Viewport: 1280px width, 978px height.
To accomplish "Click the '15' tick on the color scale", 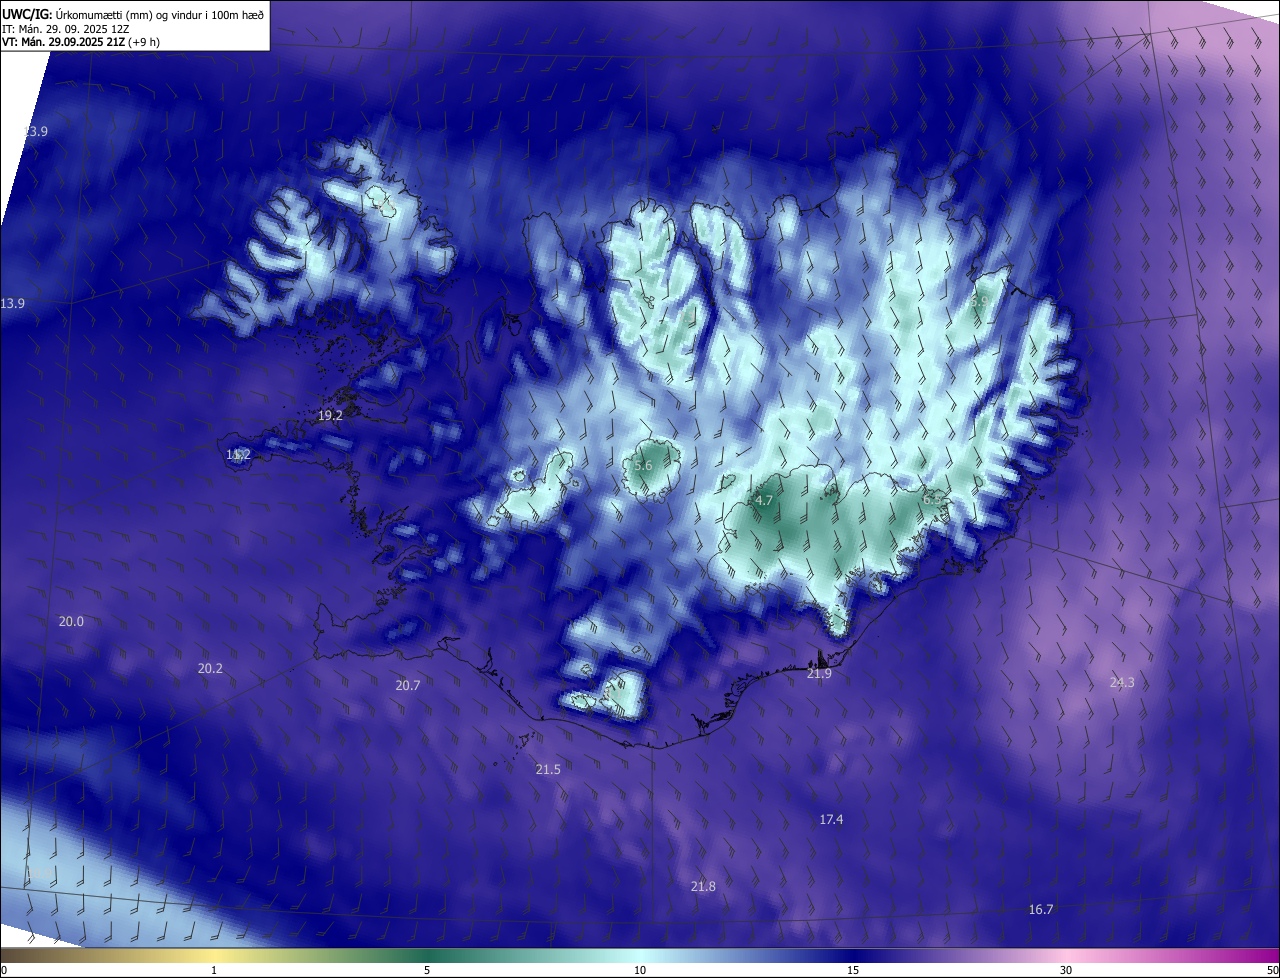I will pyautogui.click(x=853, y=970).
